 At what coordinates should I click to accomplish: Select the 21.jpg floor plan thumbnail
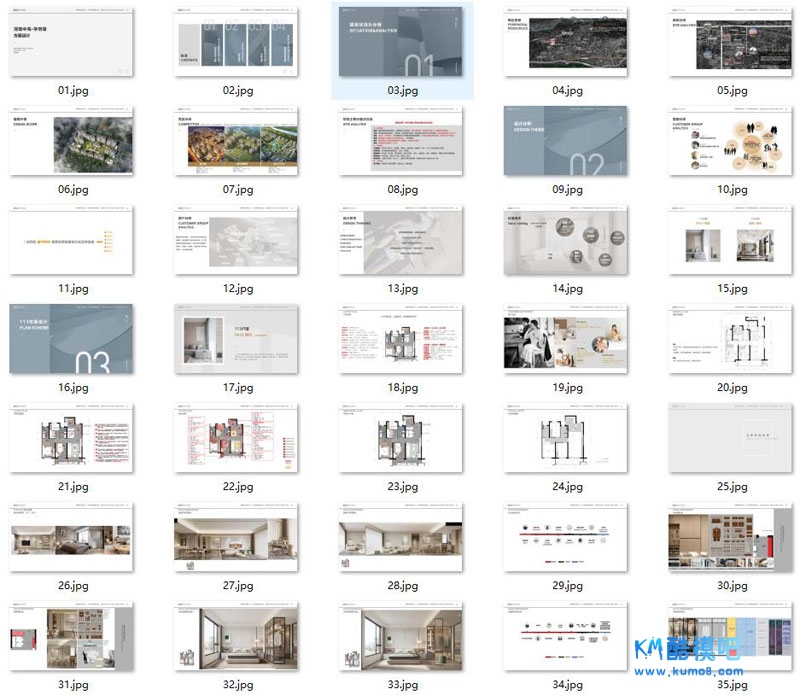pos(72,438)
